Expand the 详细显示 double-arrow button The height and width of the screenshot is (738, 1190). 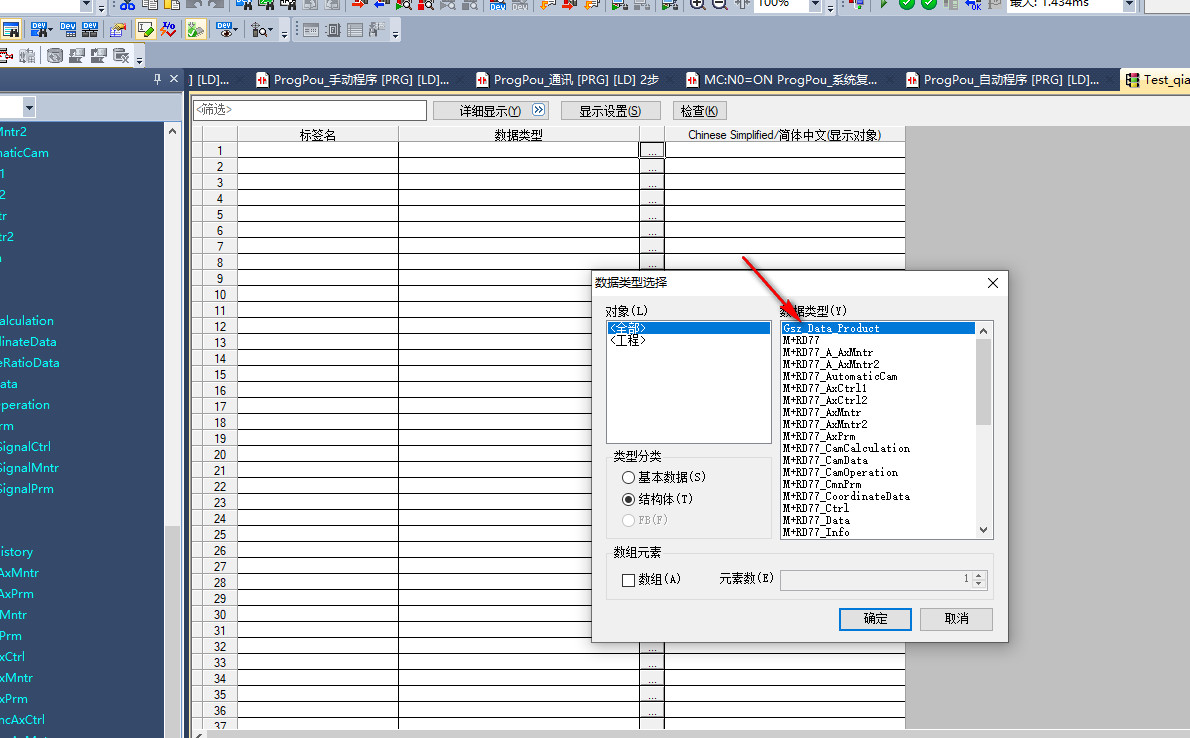pyautogui.click(x=539, y=110)
